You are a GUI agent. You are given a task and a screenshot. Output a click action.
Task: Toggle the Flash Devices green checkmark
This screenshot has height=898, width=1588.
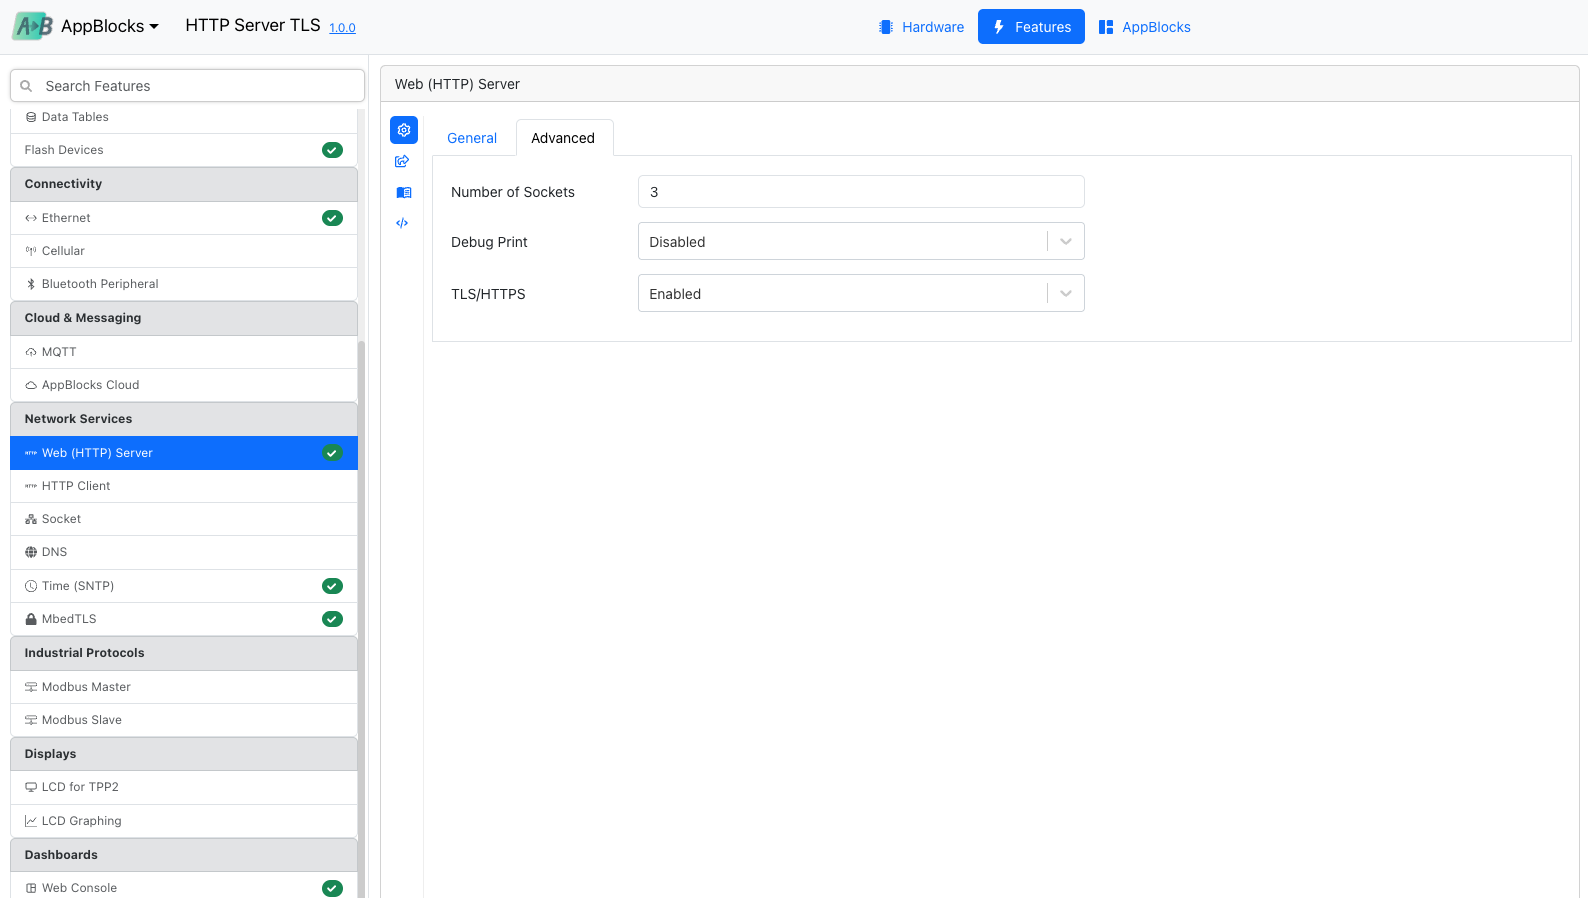(x=333, y=150)
